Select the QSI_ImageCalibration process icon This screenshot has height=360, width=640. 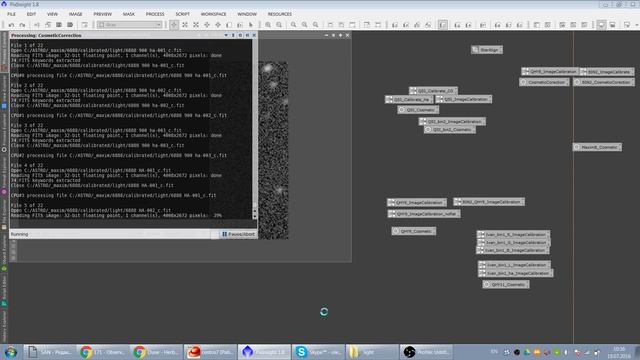(463, 99)
